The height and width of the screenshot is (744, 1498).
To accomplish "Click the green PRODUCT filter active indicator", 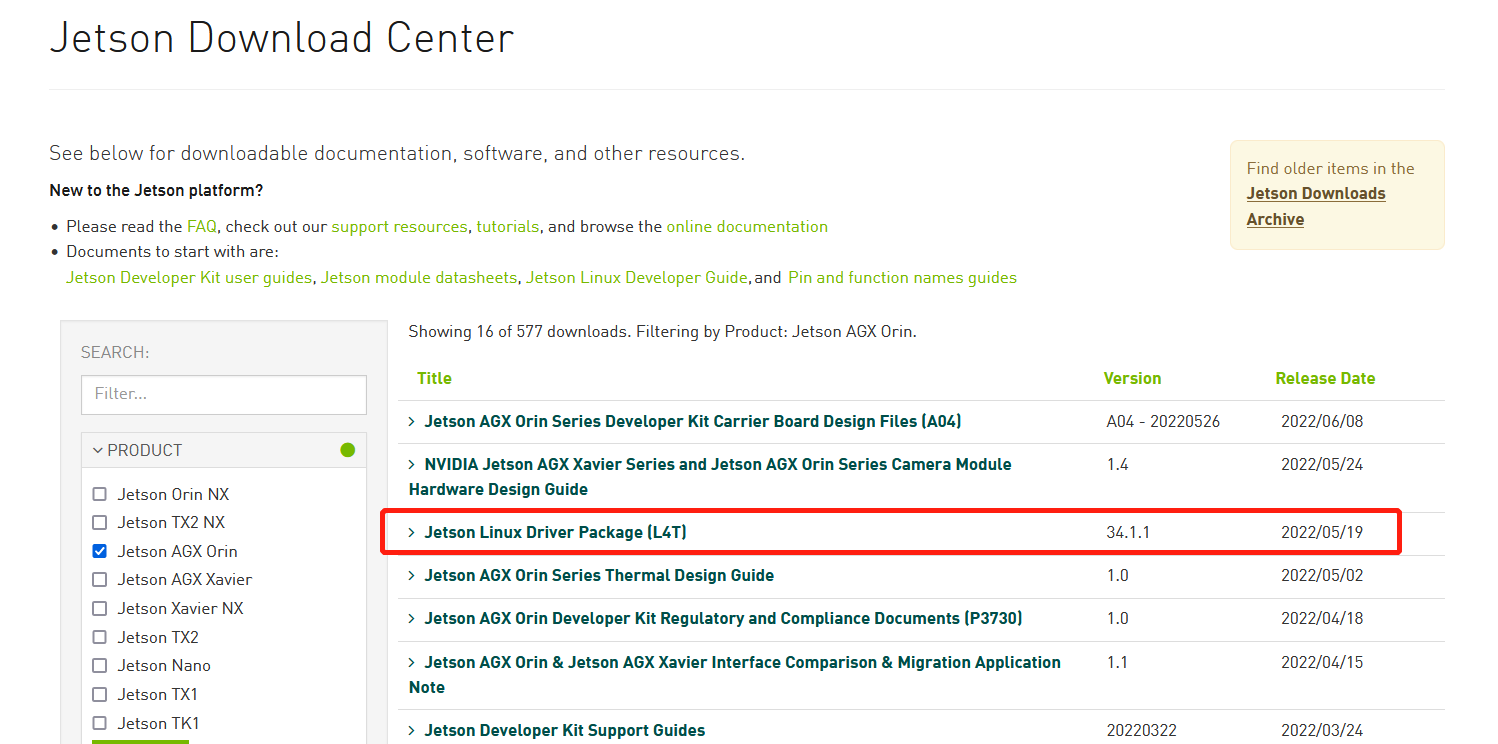I will [347, 451].
